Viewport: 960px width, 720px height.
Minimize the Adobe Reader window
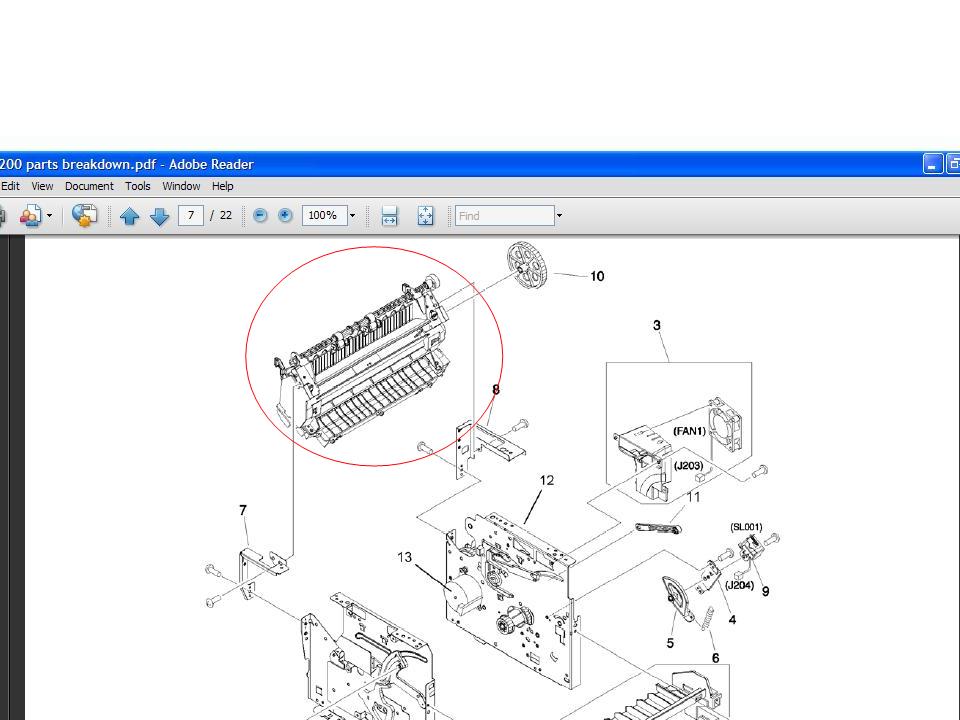932,164
